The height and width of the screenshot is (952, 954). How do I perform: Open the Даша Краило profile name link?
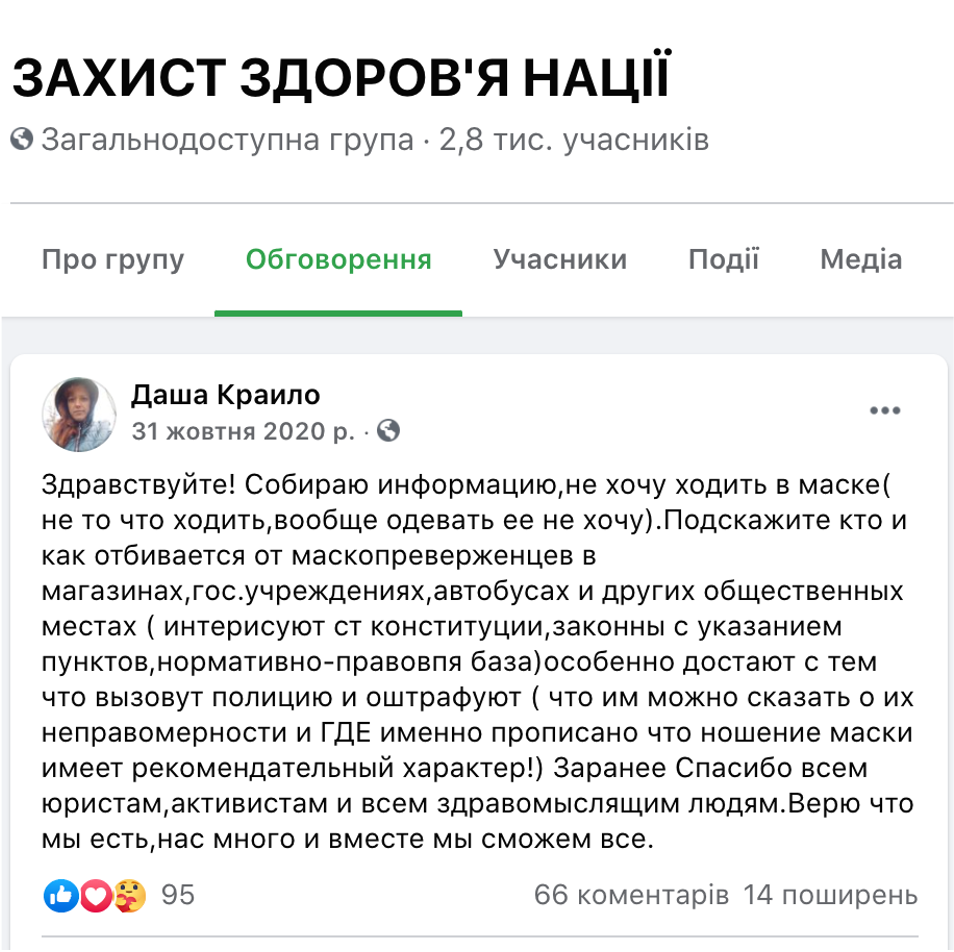(x=226, y=396)
